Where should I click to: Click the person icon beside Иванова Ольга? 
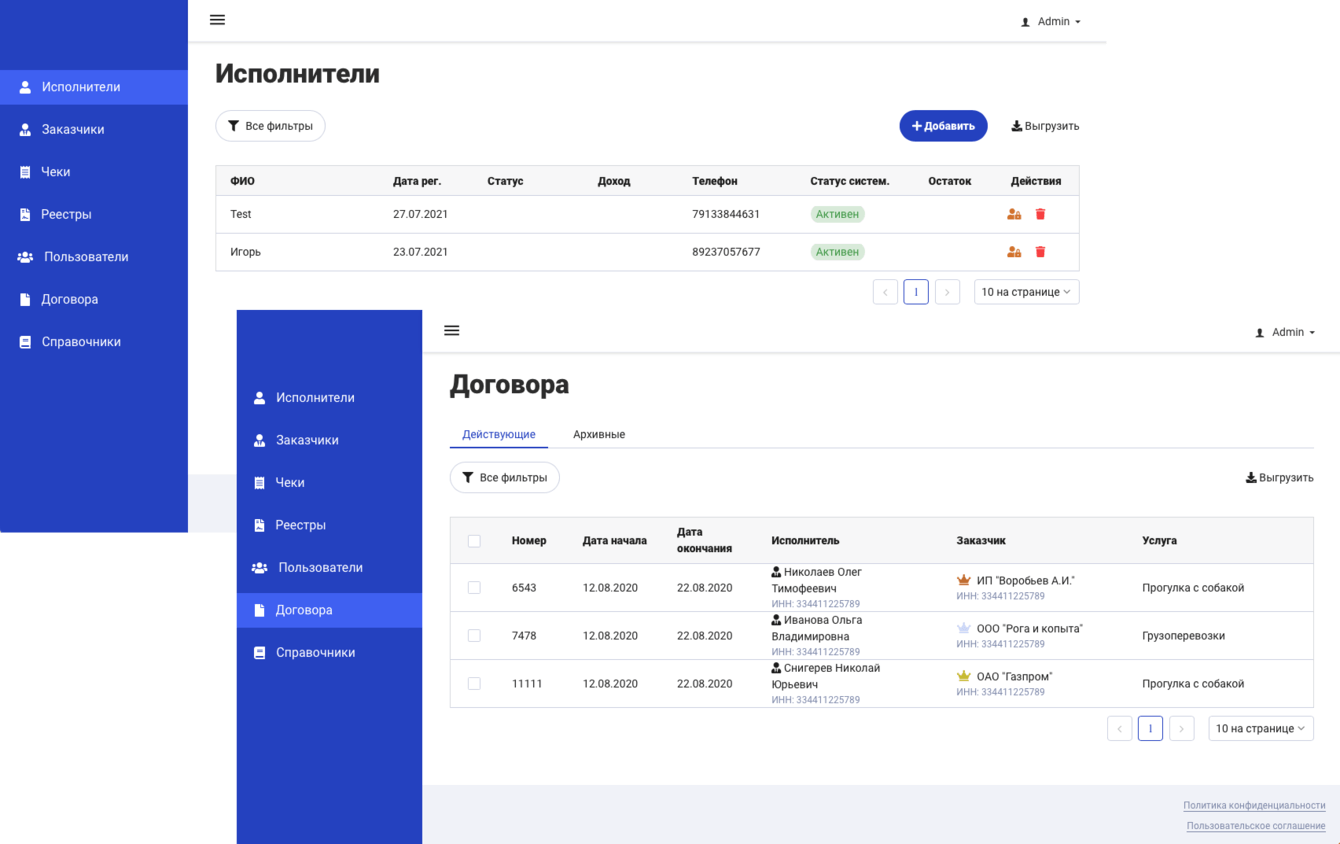[x=776, y=620]
